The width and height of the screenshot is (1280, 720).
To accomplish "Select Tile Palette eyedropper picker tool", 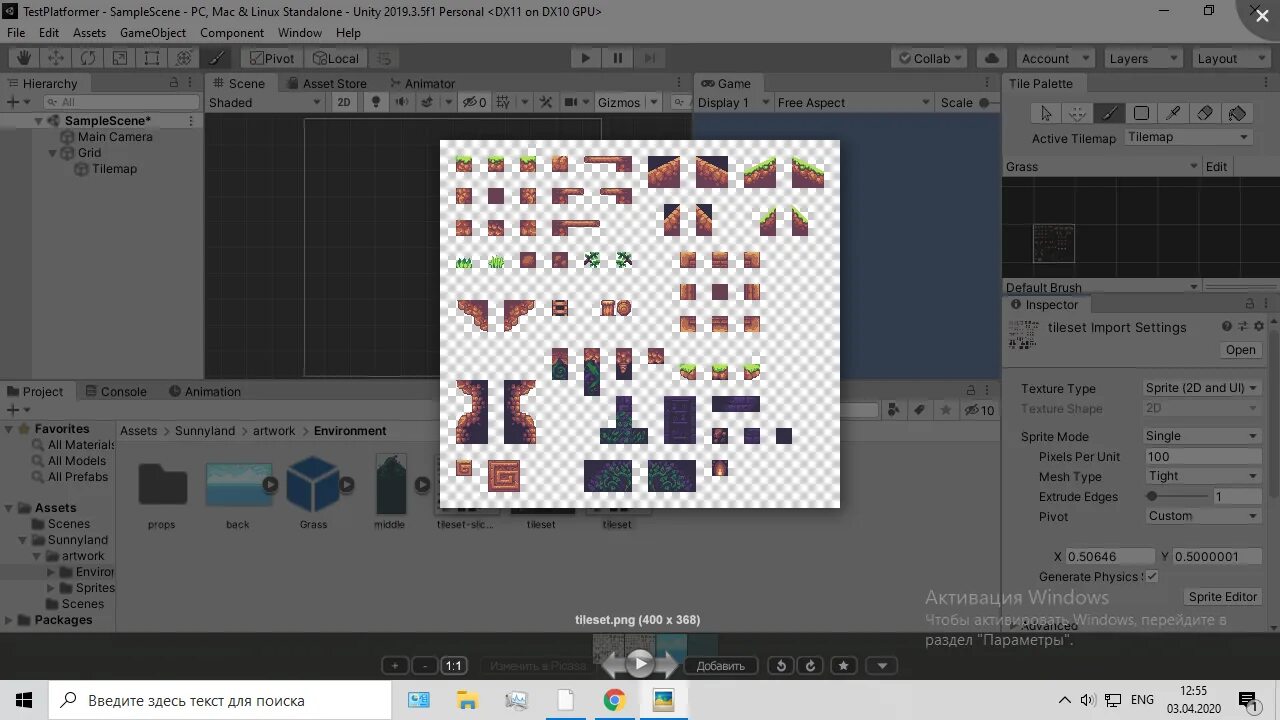I will click(x=1172, y=113).
